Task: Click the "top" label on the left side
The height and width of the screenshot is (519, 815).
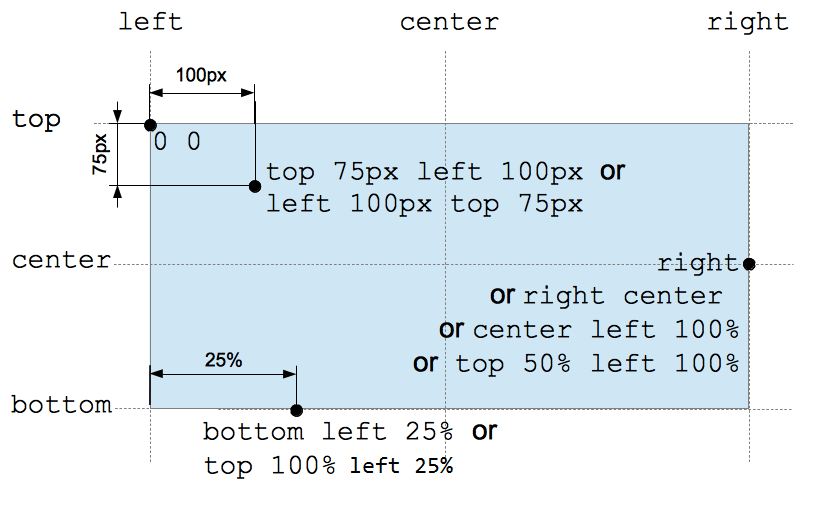Action: click(x=37, y=120)
